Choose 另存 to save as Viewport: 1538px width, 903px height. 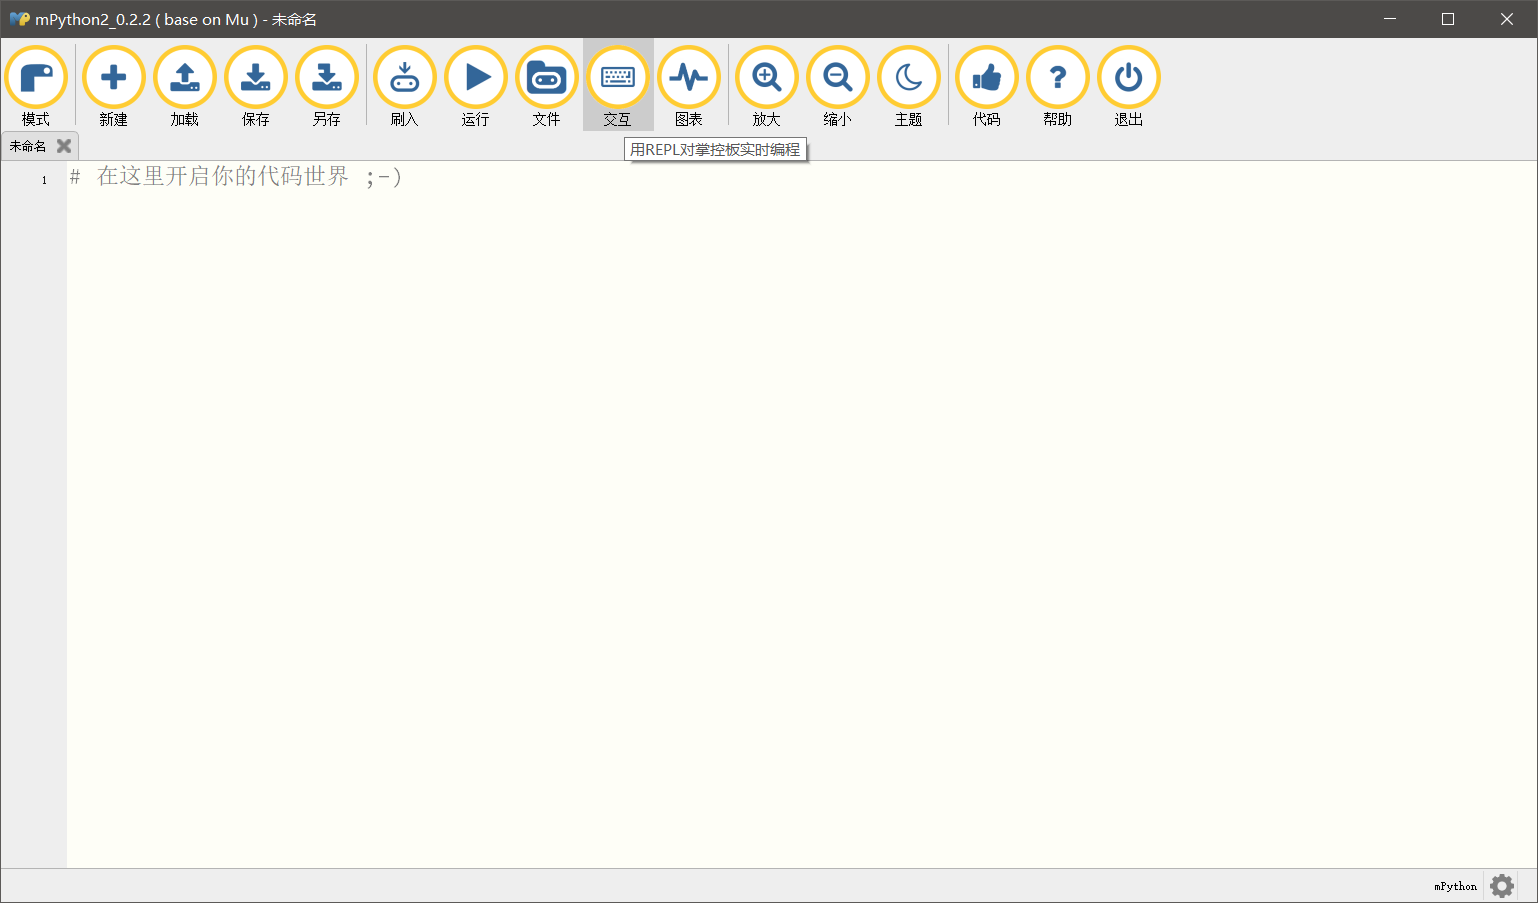tap(327, 86)
